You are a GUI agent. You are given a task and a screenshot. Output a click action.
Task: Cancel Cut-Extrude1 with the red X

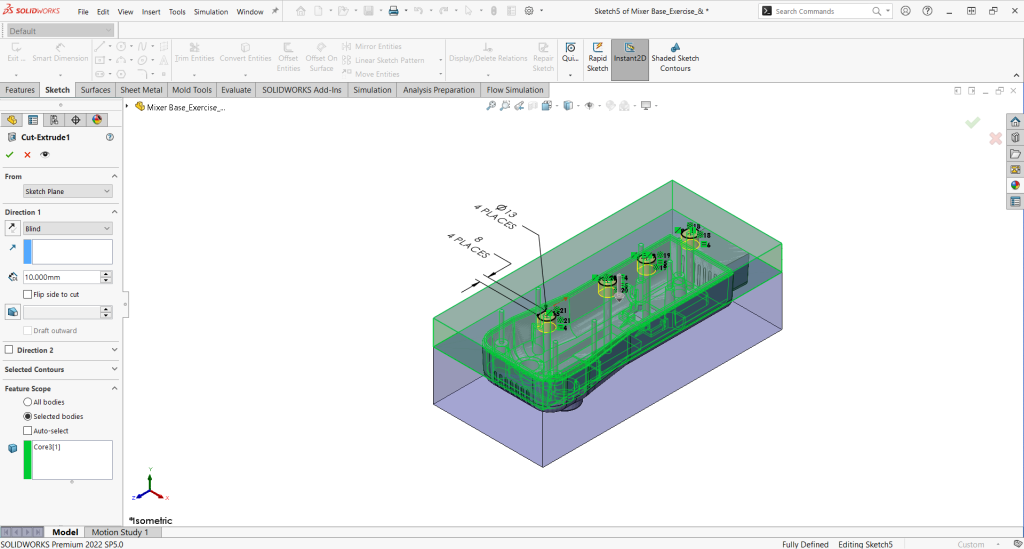pyautogui.click(x=27, y=155)
